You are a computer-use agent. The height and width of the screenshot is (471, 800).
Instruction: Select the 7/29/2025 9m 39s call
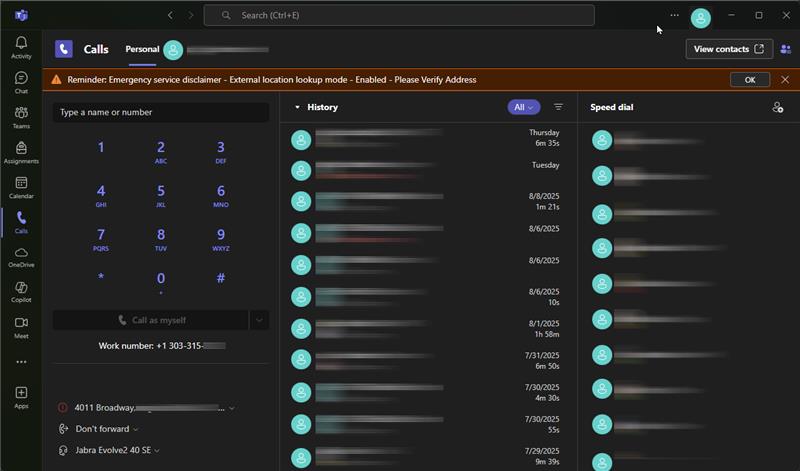point(428,456)
